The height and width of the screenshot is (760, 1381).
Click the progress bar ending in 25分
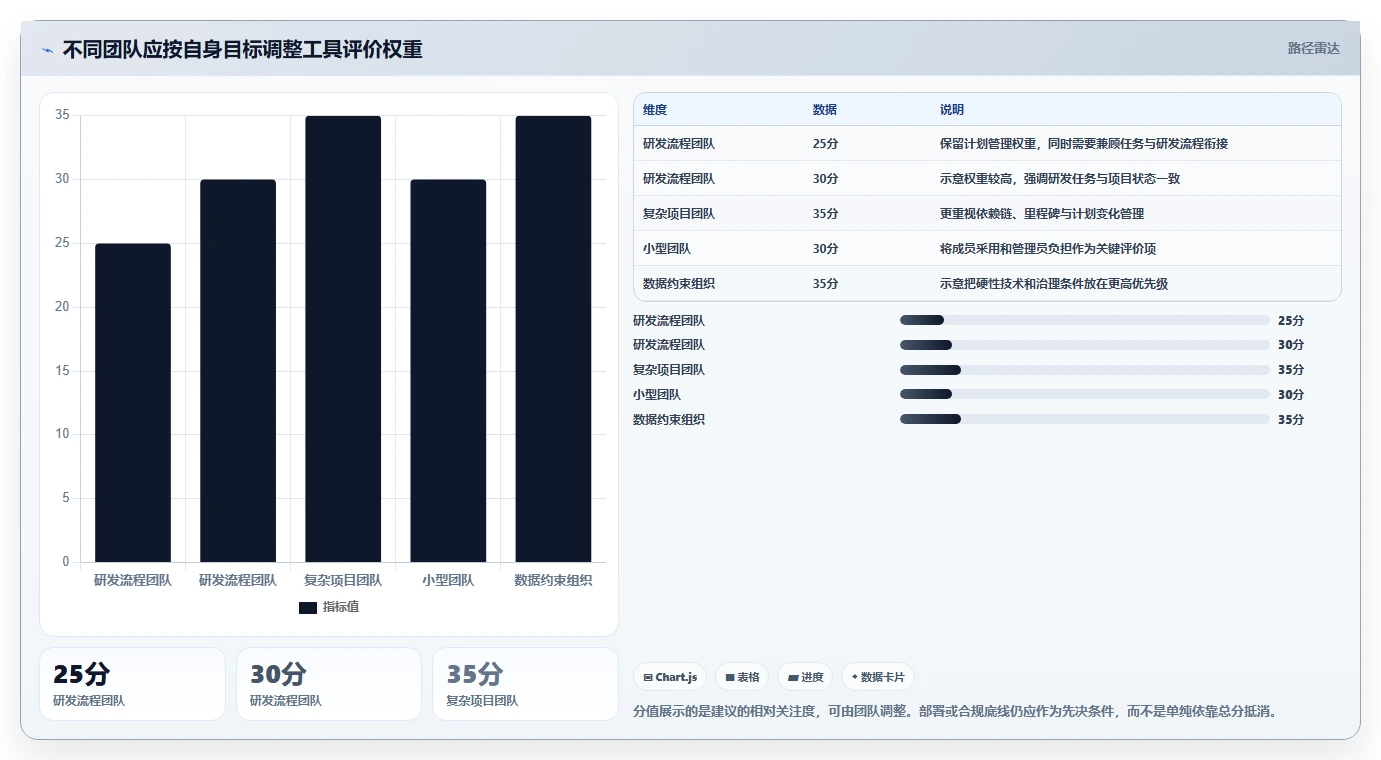(1085, 320)
